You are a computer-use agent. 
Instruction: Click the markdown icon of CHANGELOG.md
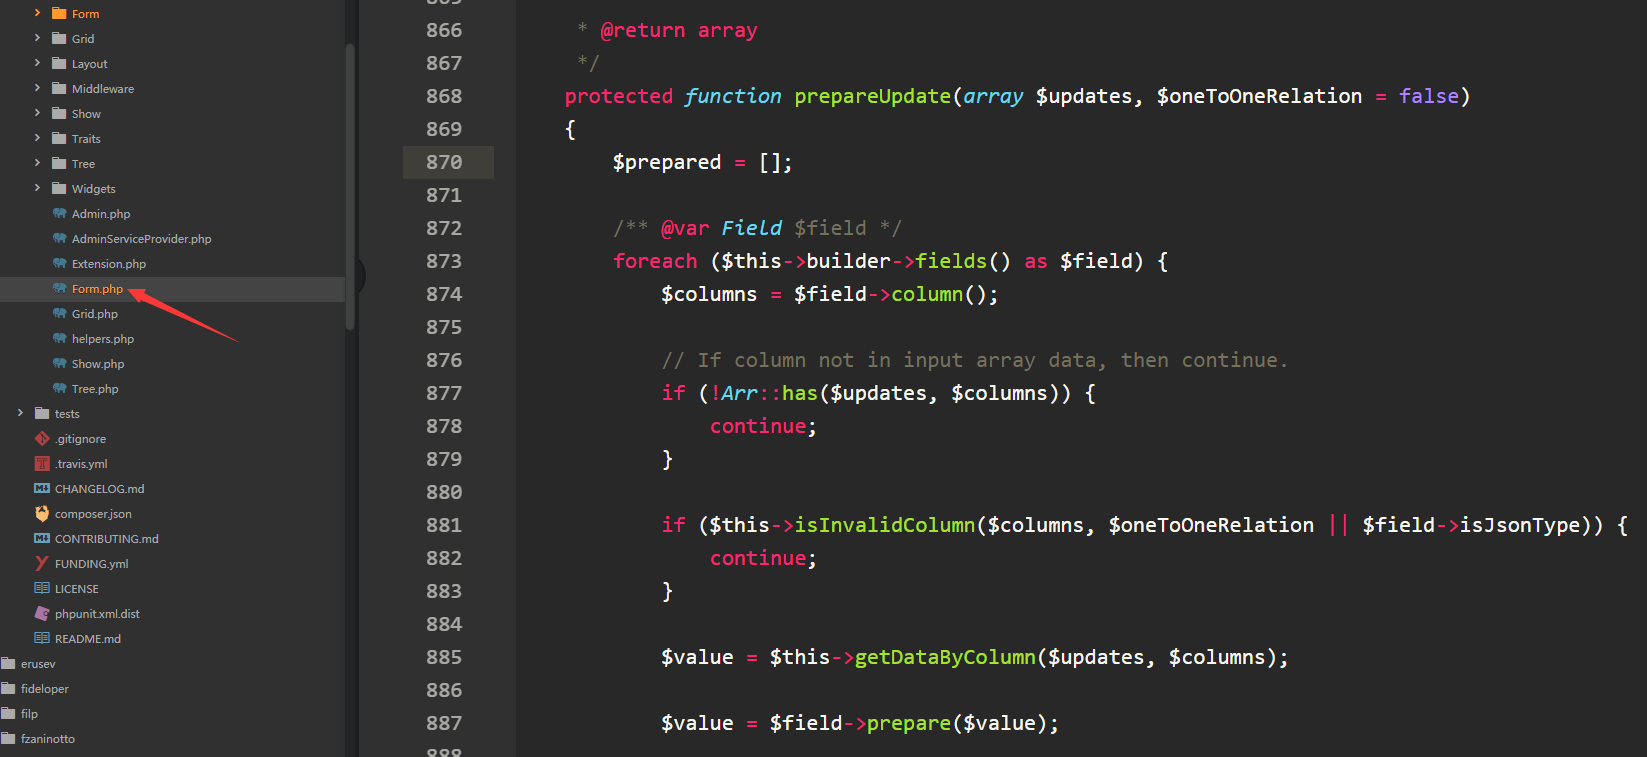[x=42, y=488]
